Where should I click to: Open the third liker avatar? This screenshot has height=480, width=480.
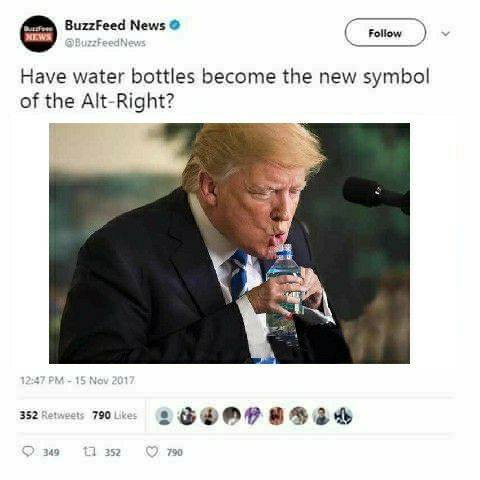point(209,416)
